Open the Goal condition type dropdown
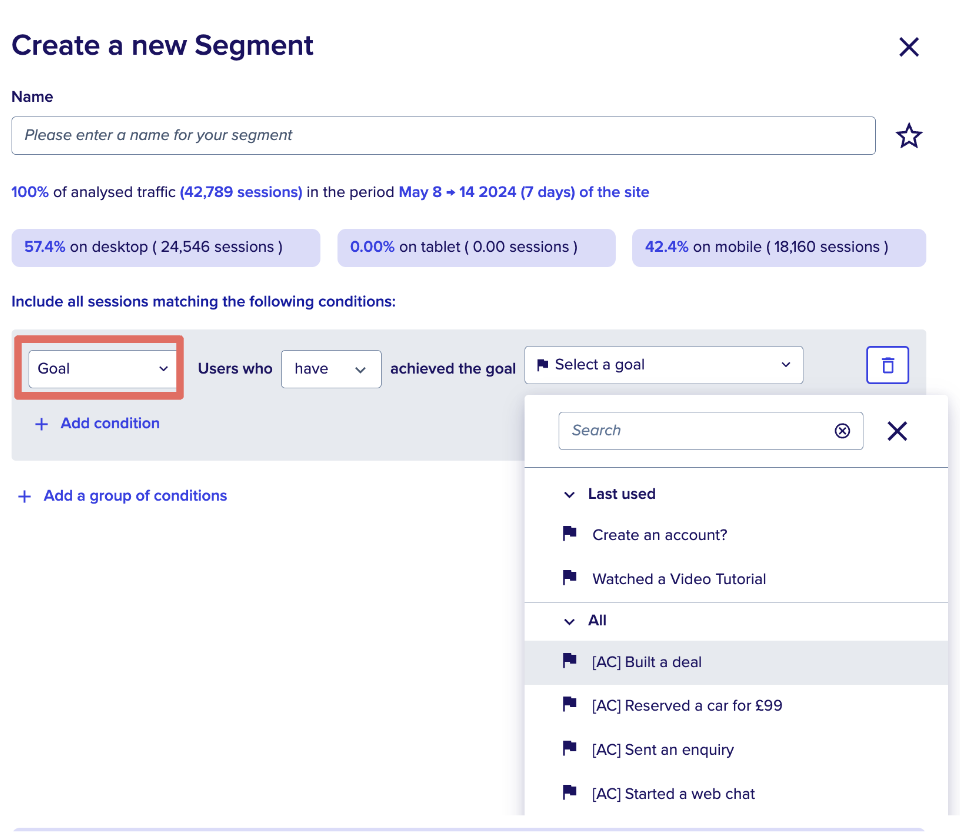The height and width of the screenshot is (836, 960). pyautogui.click(x=99, y=368)
